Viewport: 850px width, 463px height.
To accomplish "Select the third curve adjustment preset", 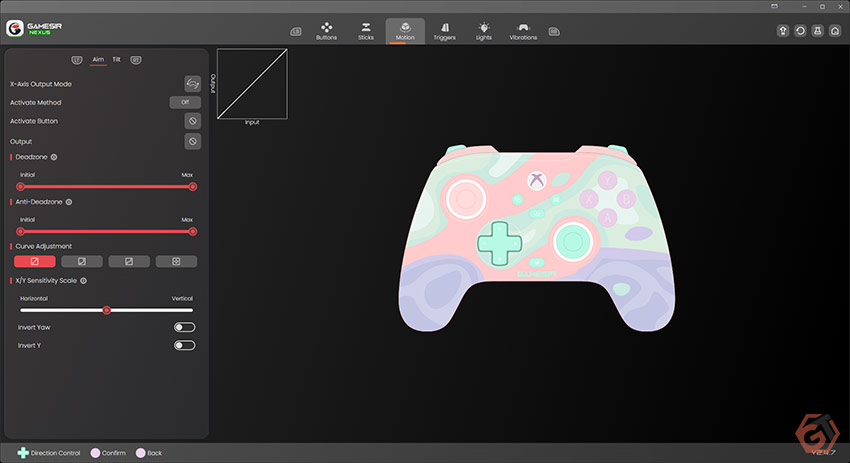I will 129,261.
